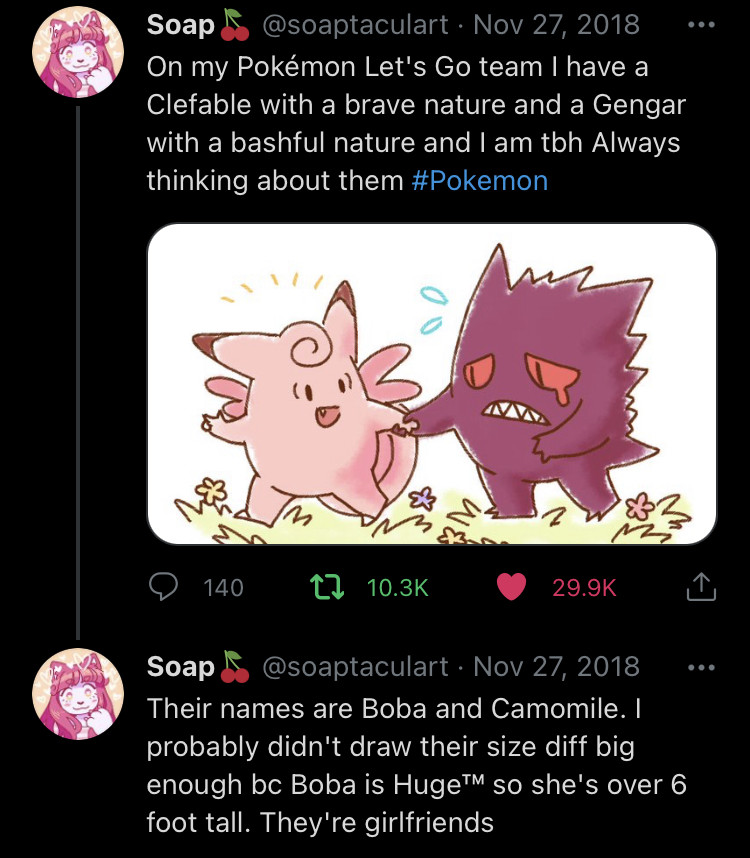Click the reply speech bubble icon
750x858 pixels.
pyautogui.click(x=164, y=588)
